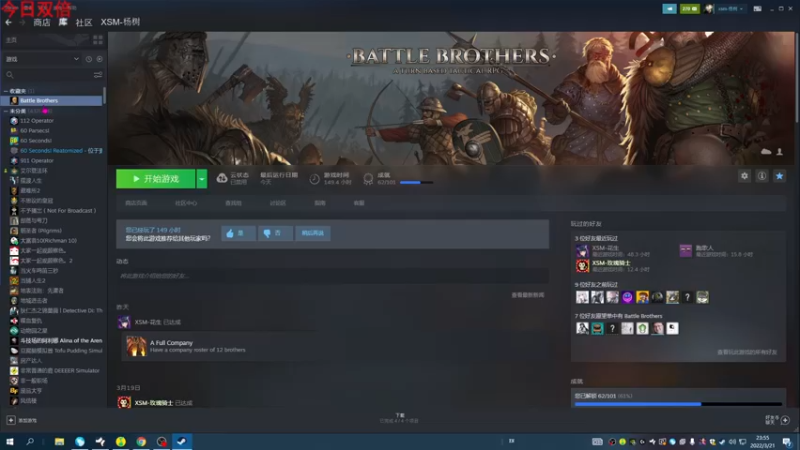Image resolution: width=800 pixels, height=450 pixels.
Task: Open File Explorer from the taskbar
Action: [59, 441]
